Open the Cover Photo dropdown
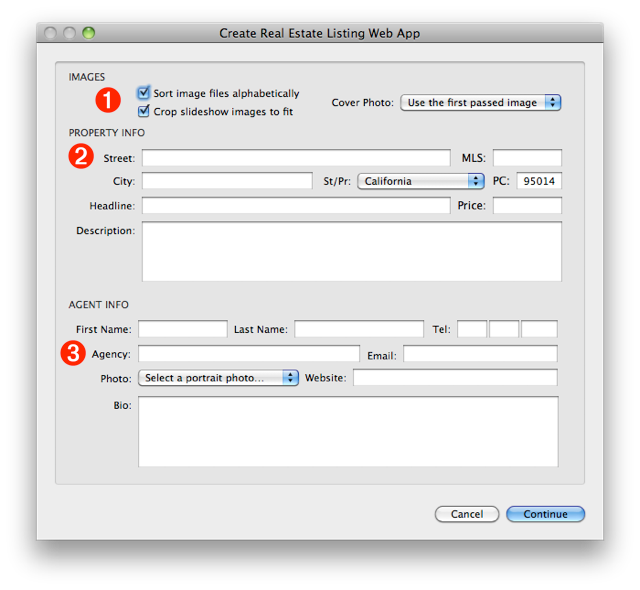Viewport: 640px width, 590px height. pos(480,102)
